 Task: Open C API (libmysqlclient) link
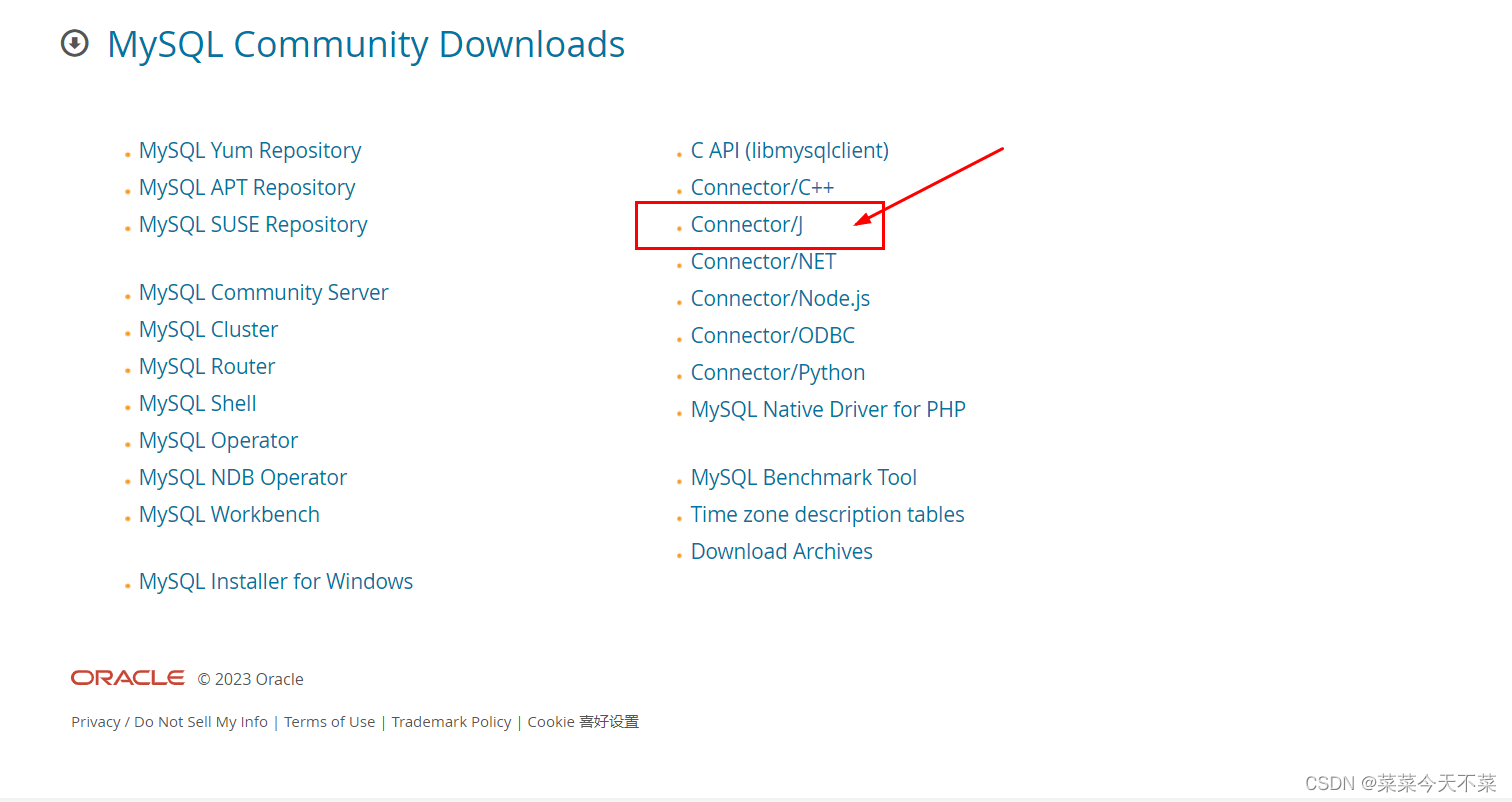coord(790,151)
